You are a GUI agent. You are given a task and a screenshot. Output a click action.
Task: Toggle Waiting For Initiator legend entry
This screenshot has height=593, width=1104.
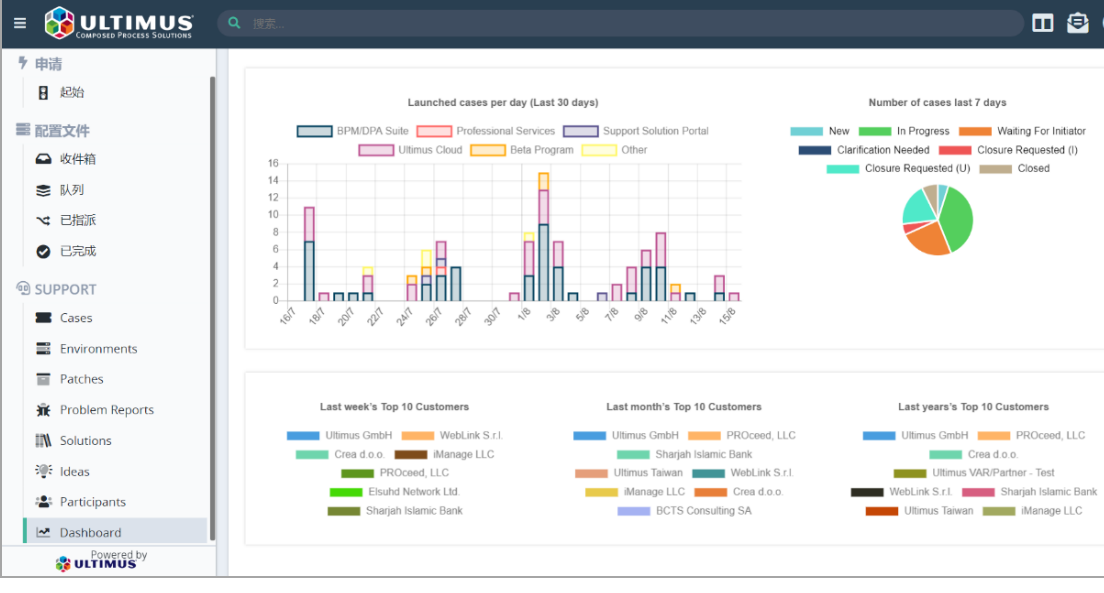click(x=1022, y=131)
